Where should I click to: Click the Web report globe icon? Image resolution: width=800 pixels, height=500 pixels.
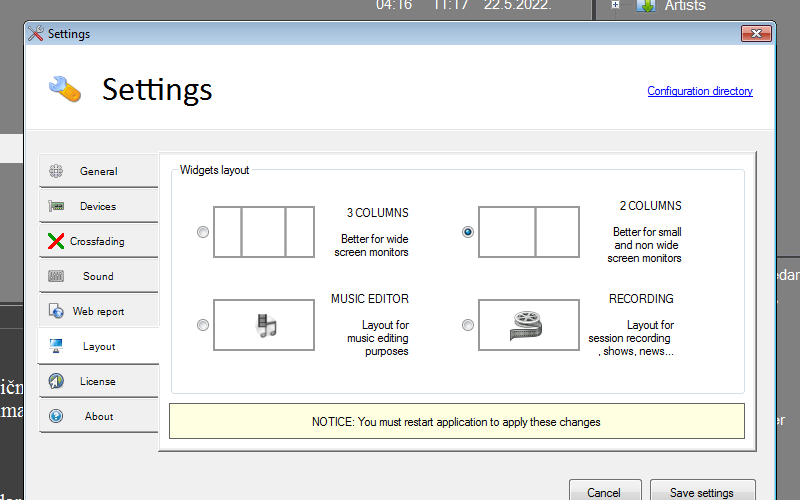pos(56,311)
